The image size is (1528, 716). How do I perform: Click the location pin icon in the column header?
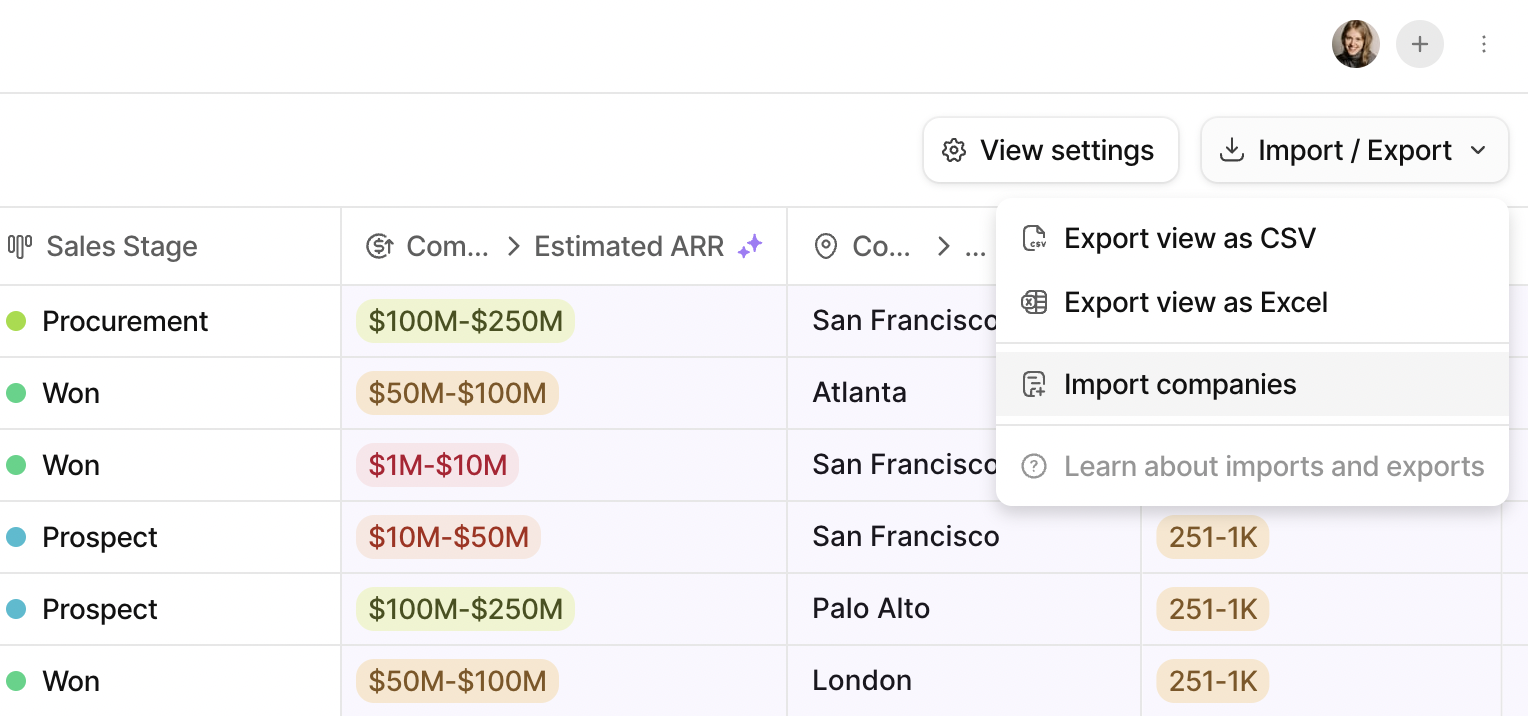pos(825,246)
